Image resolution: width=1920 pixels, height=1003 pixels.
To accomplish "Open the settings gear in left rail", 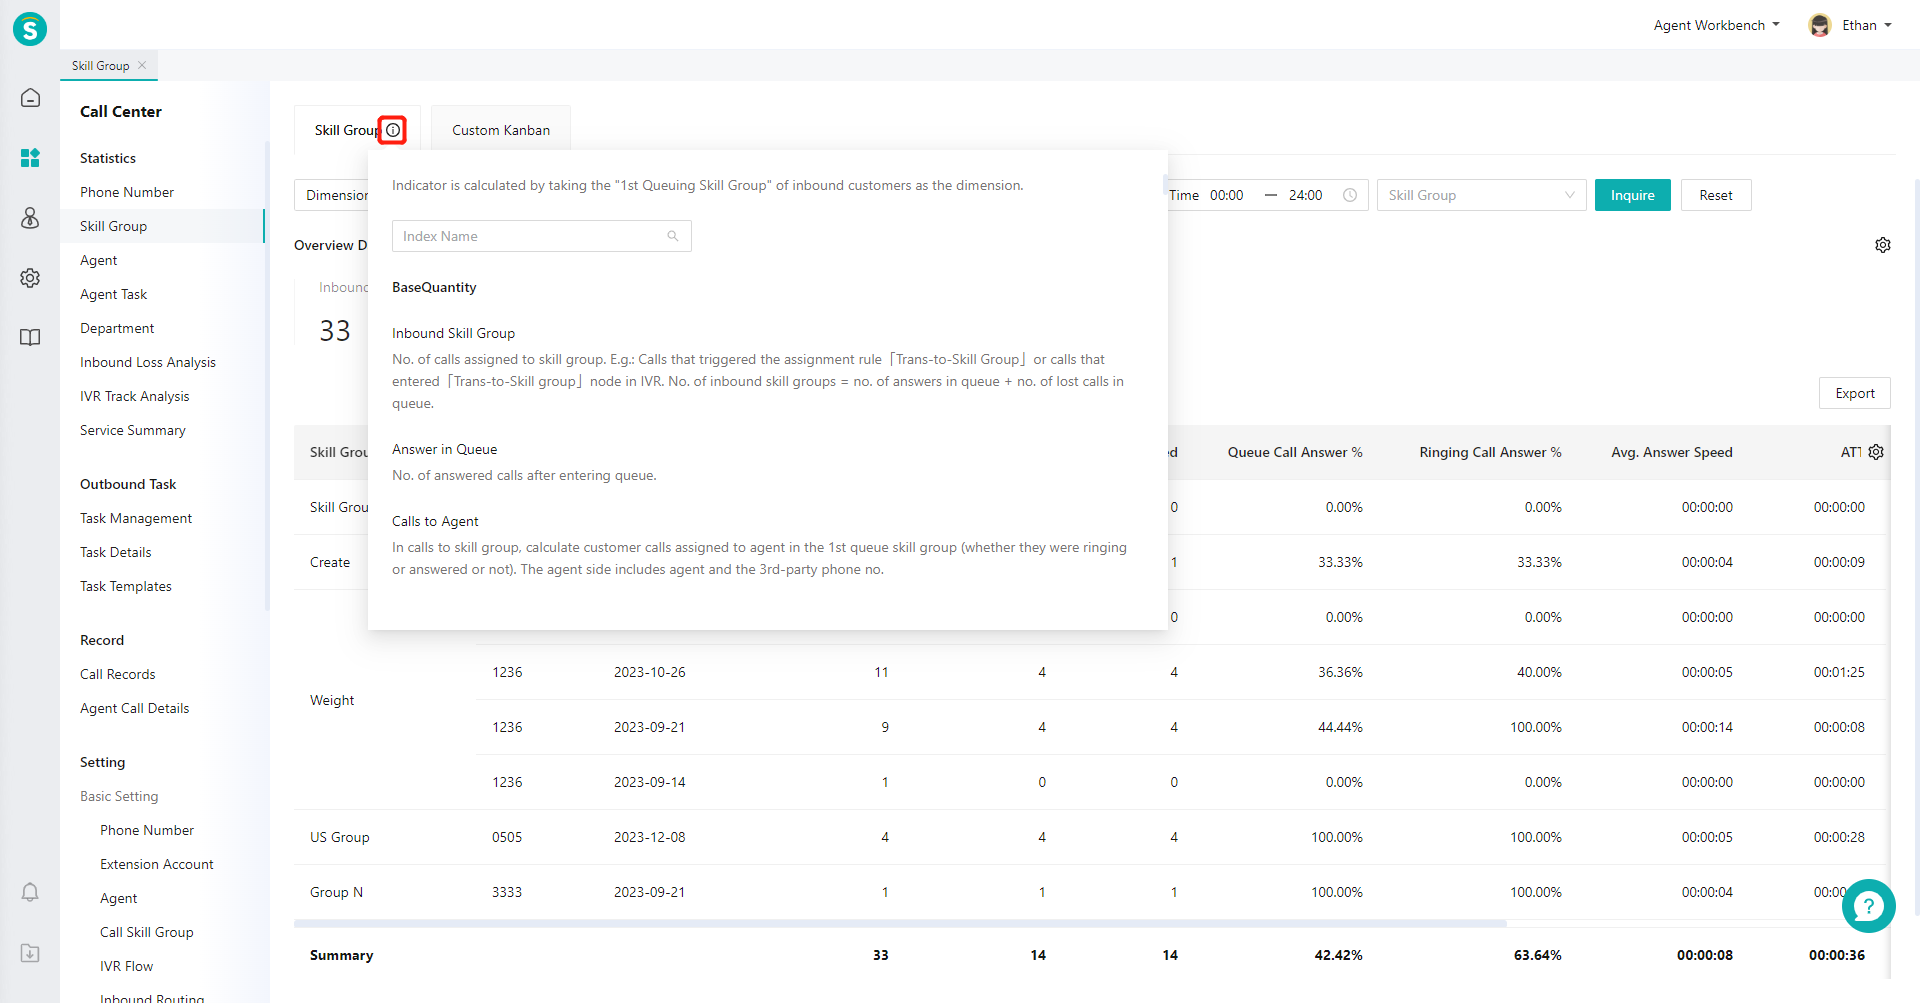I will coord(30,278).
